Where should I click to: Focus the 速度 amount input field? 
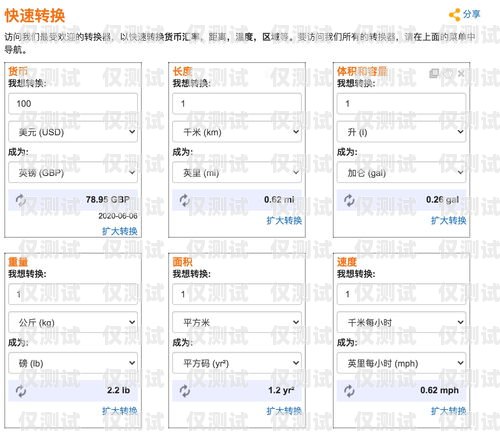coord(401,294)
